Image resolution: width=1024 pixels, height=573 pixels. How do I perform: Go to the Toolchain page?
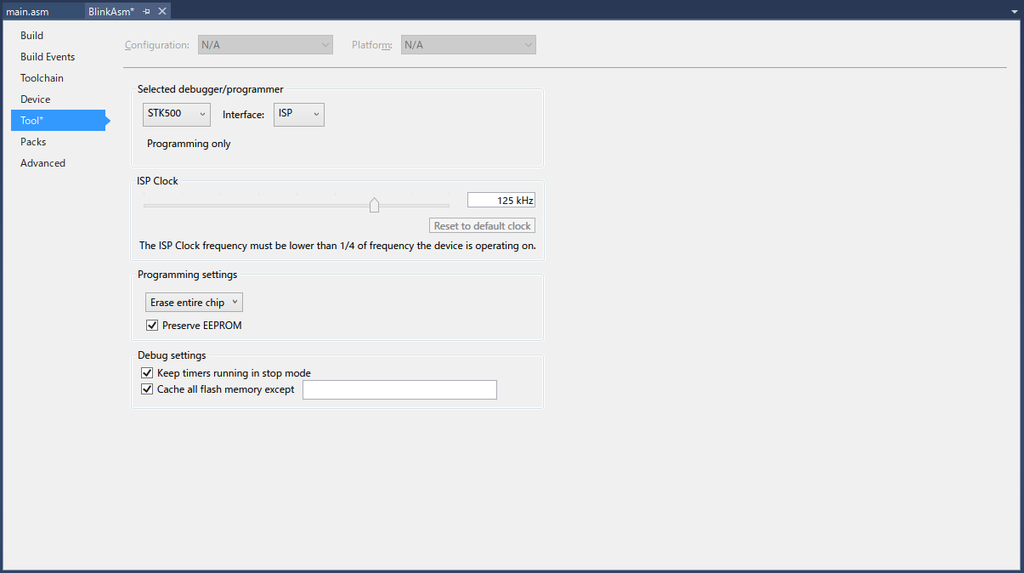point(42,78)
